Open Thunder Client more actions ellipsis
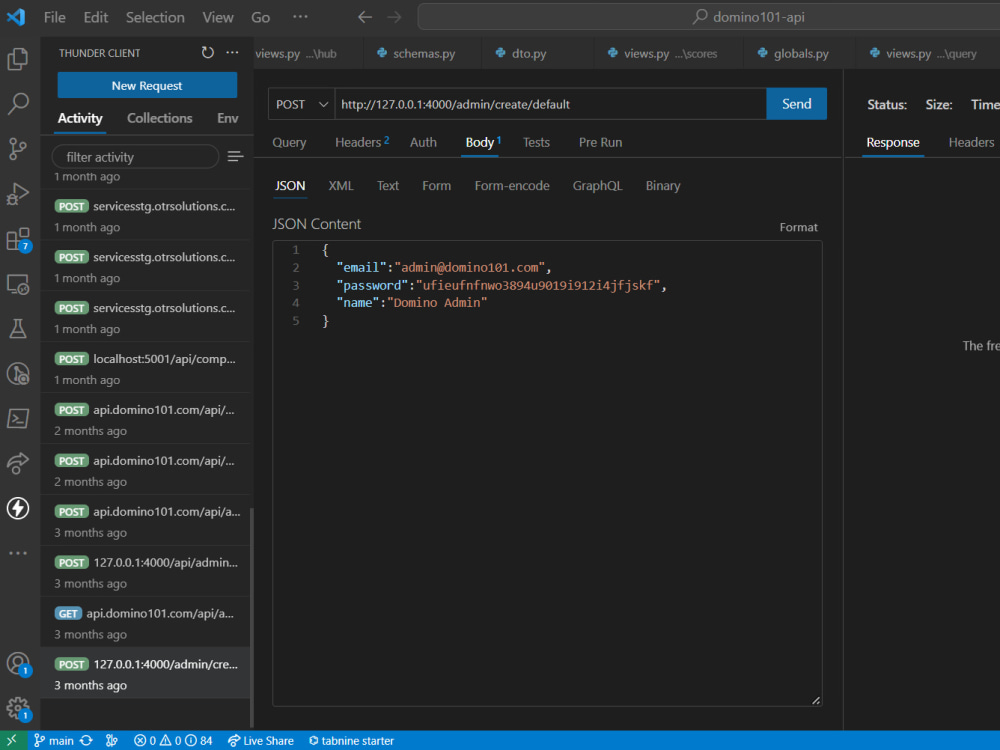 click(x=232, y=52)
